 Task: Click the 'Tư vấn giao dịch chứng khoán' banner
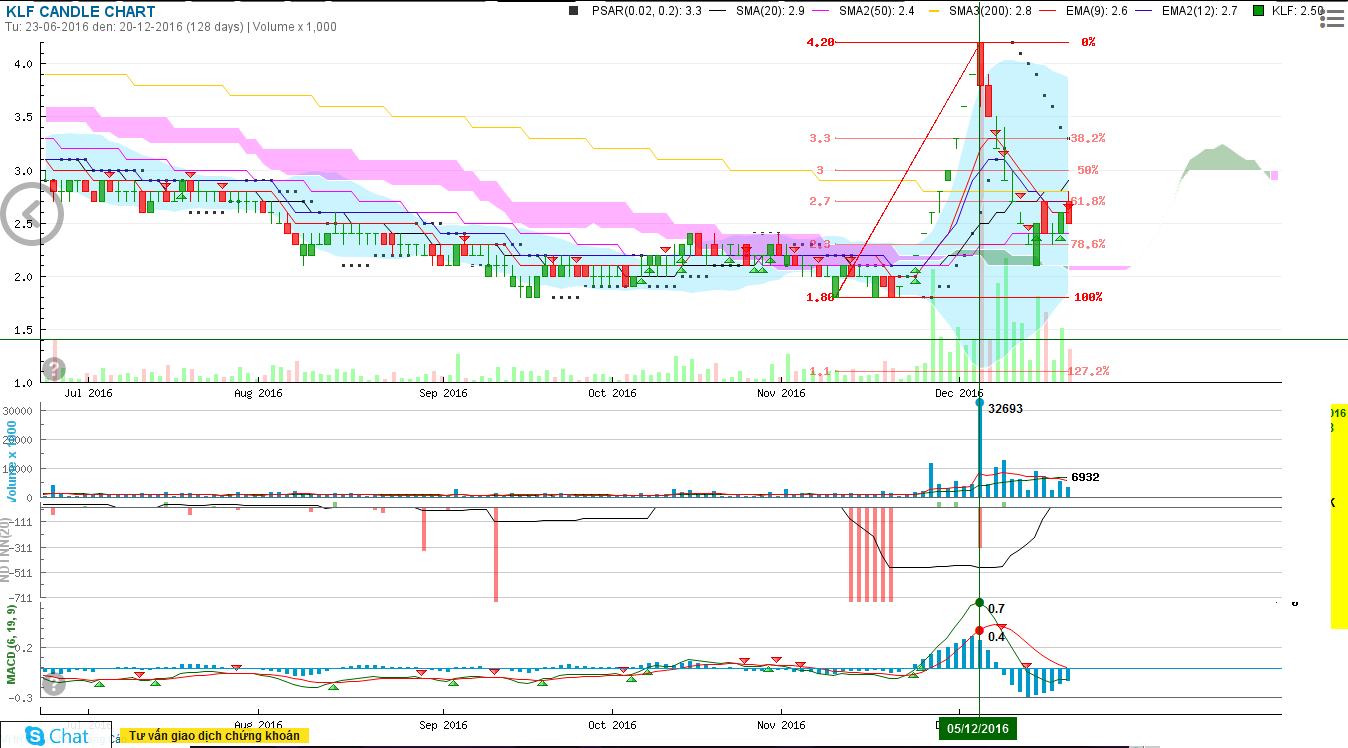pos(214,736)
